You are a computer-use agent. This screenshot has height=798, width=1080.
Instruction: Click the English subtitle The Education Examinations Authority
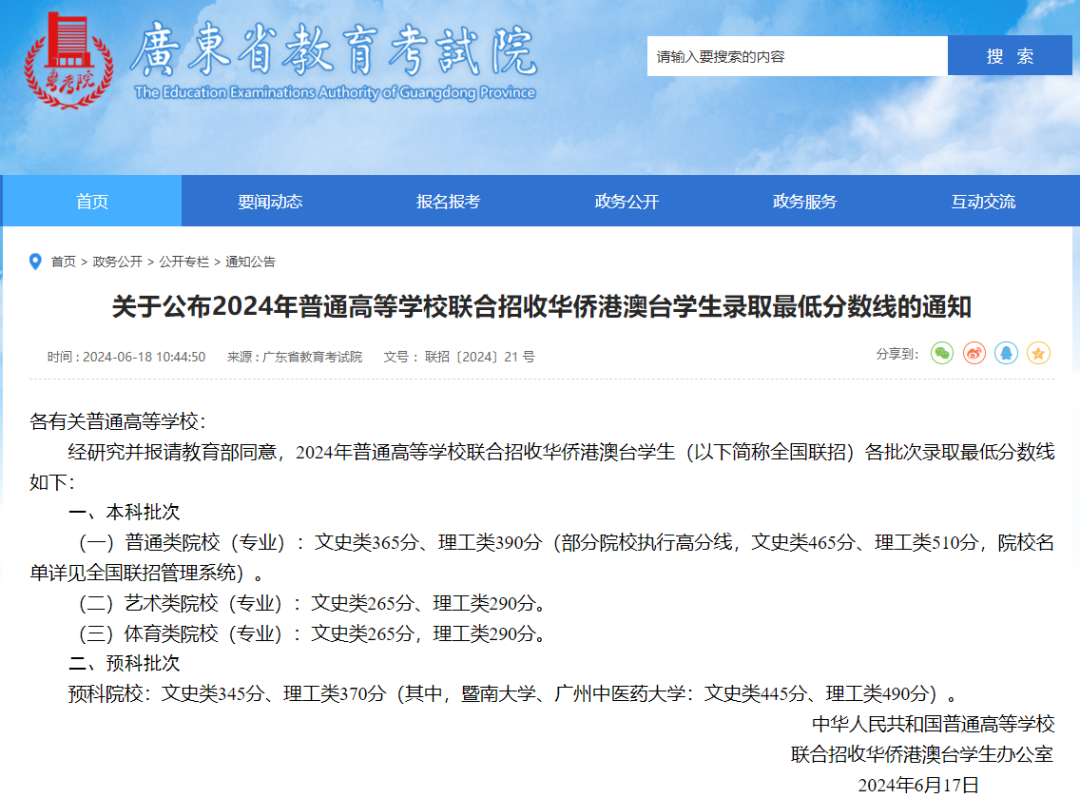(335, 92)
